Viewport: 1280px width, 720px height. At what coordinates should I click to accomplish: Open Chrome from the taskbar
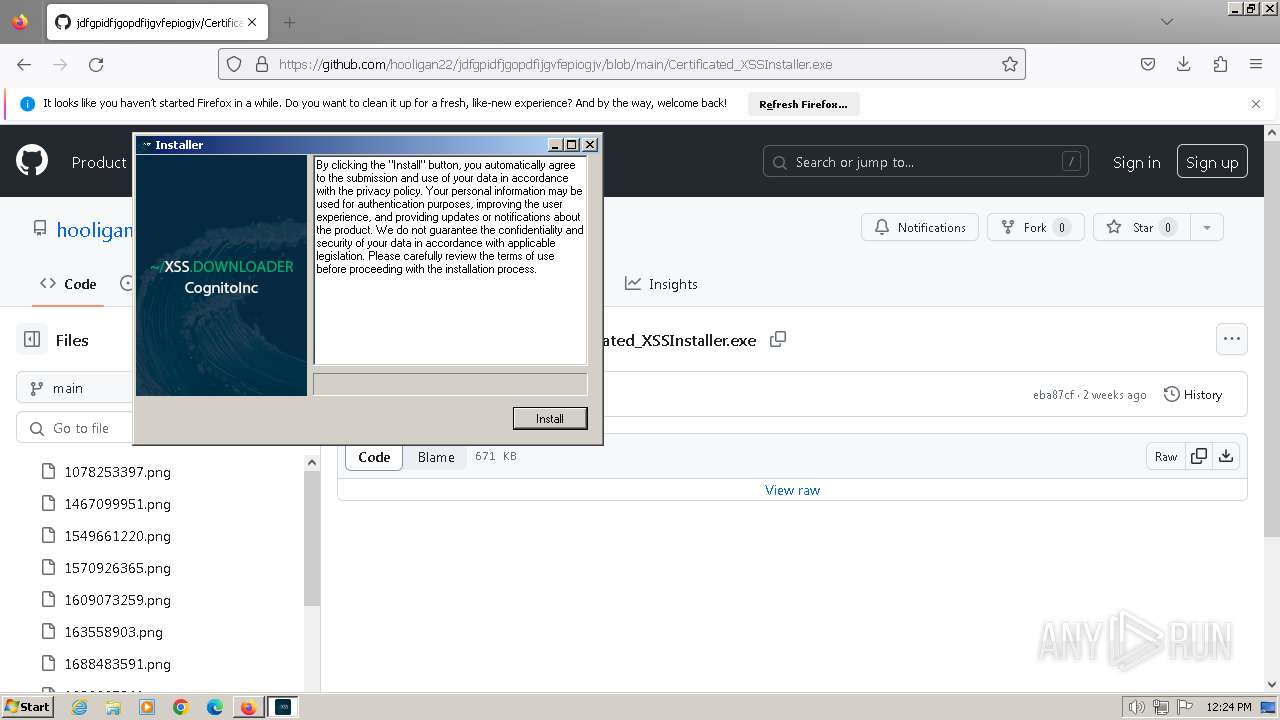(x=181, y=707)
